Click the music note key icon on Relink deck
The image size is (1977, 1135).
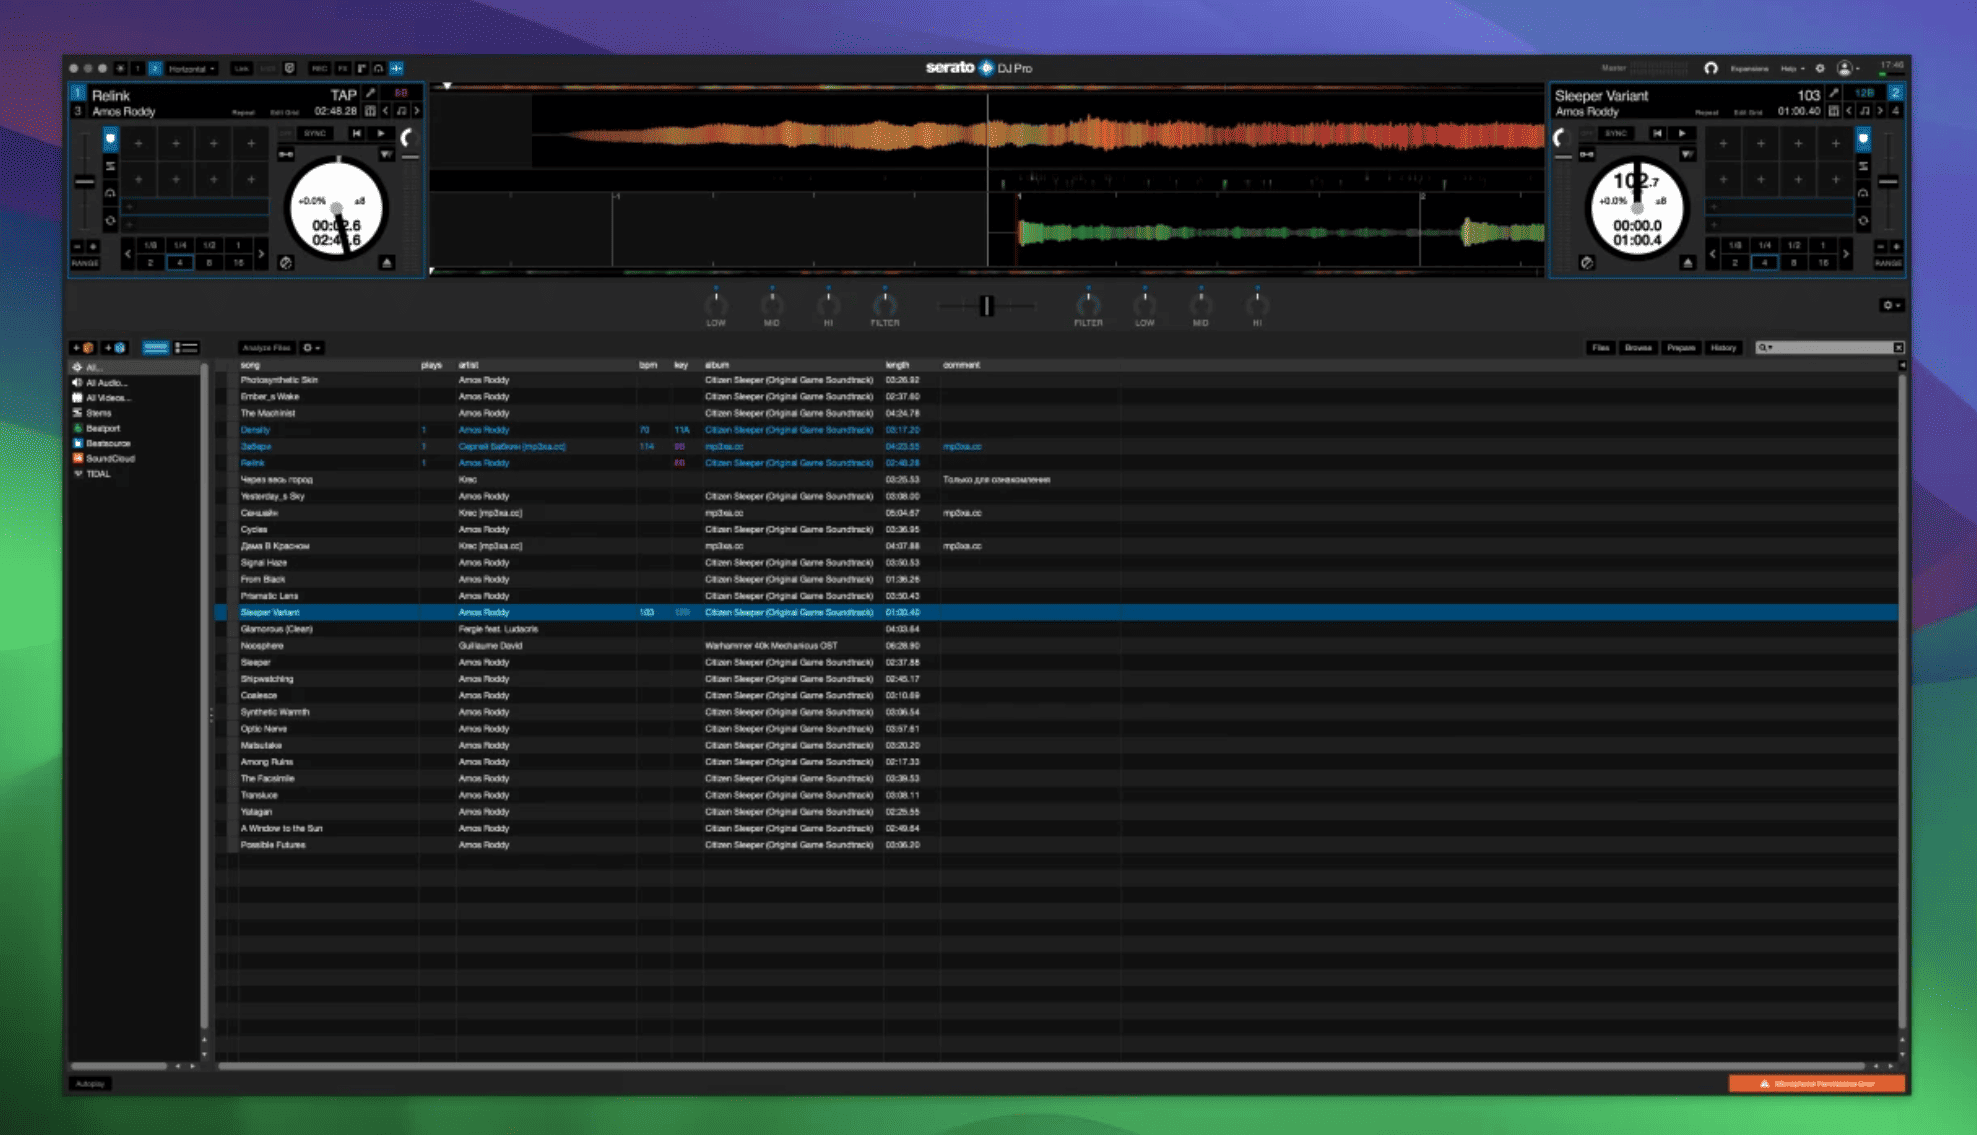coord(401,111)
